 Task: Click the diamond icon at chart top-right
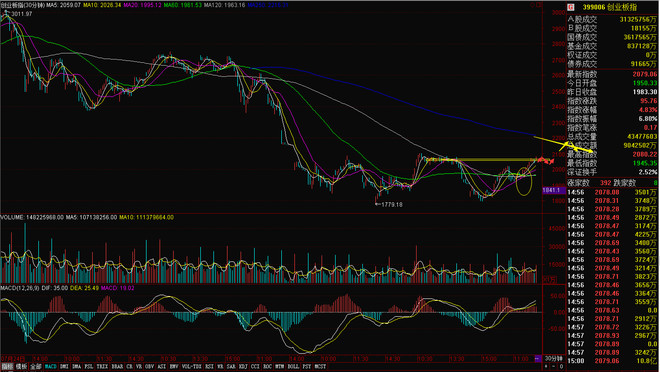pos(532,5)
